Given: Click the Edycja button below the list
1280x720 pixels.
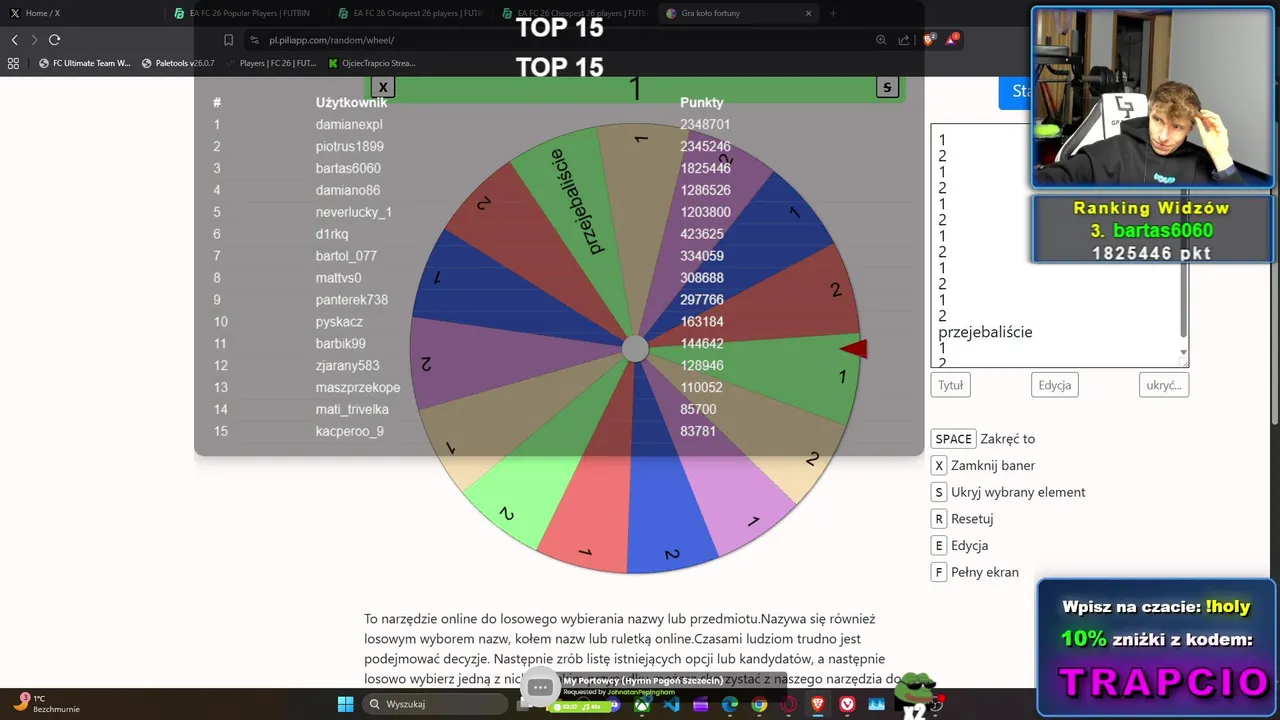Looking at the screenshot, I should pos(1054,385).
